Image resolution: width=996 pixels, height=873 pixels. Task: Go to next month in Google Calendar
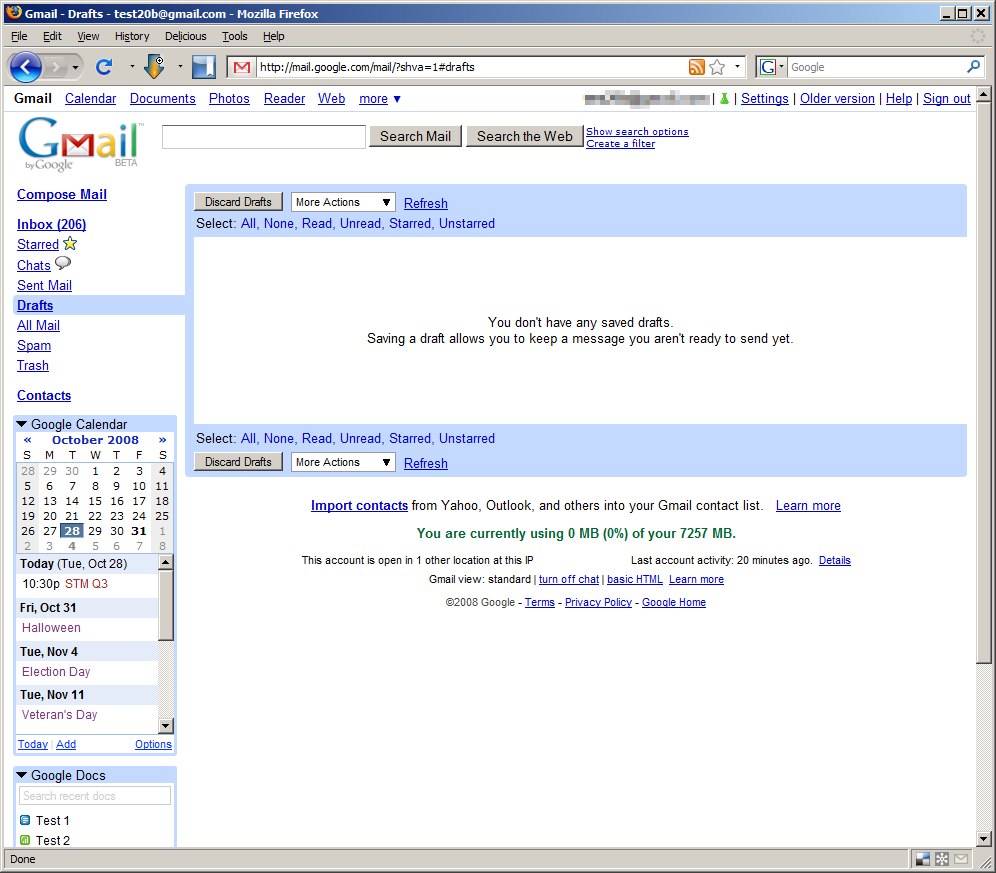pos(163,440)
